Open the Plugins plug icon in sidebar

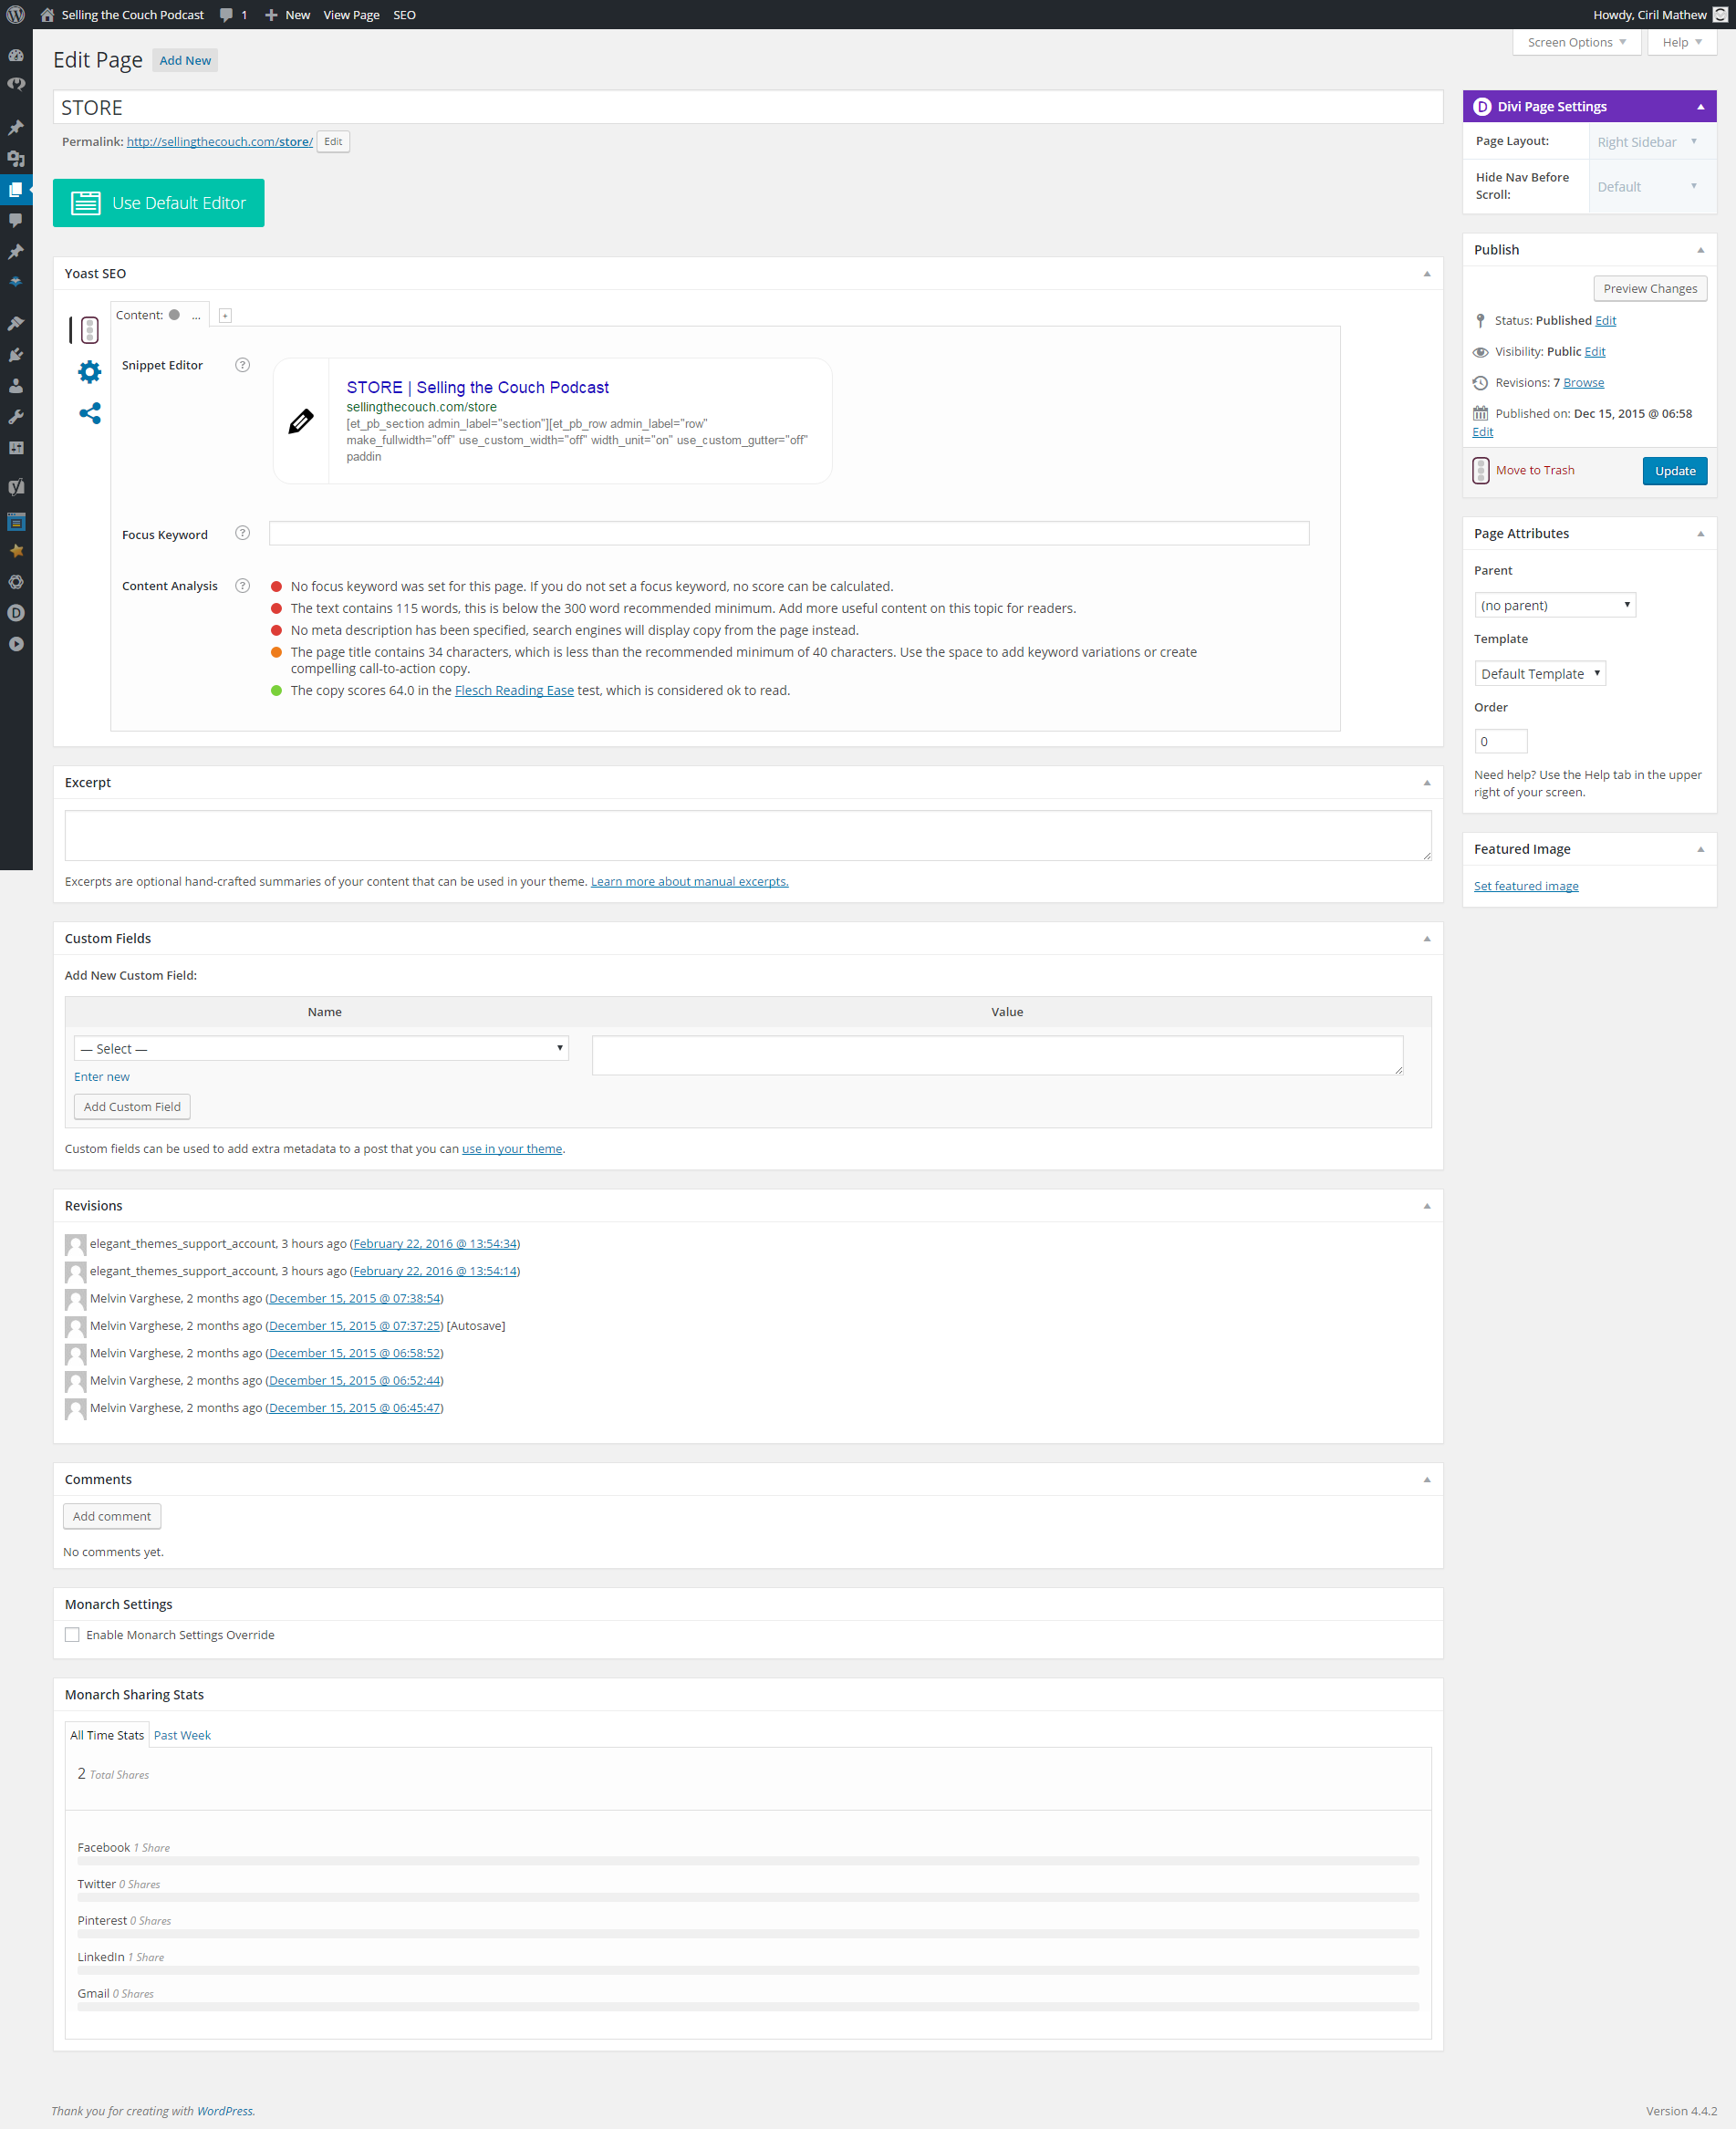(16, 354)
